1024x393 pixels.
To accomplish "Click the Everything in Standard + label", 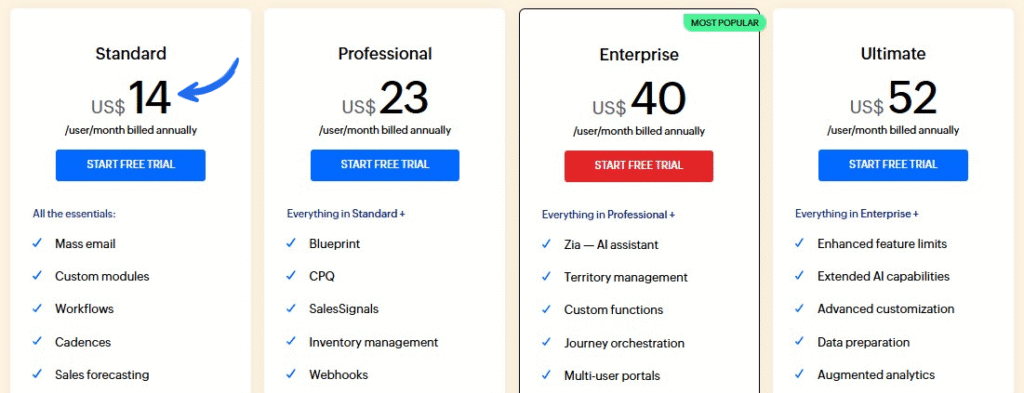I will (346, 213).
